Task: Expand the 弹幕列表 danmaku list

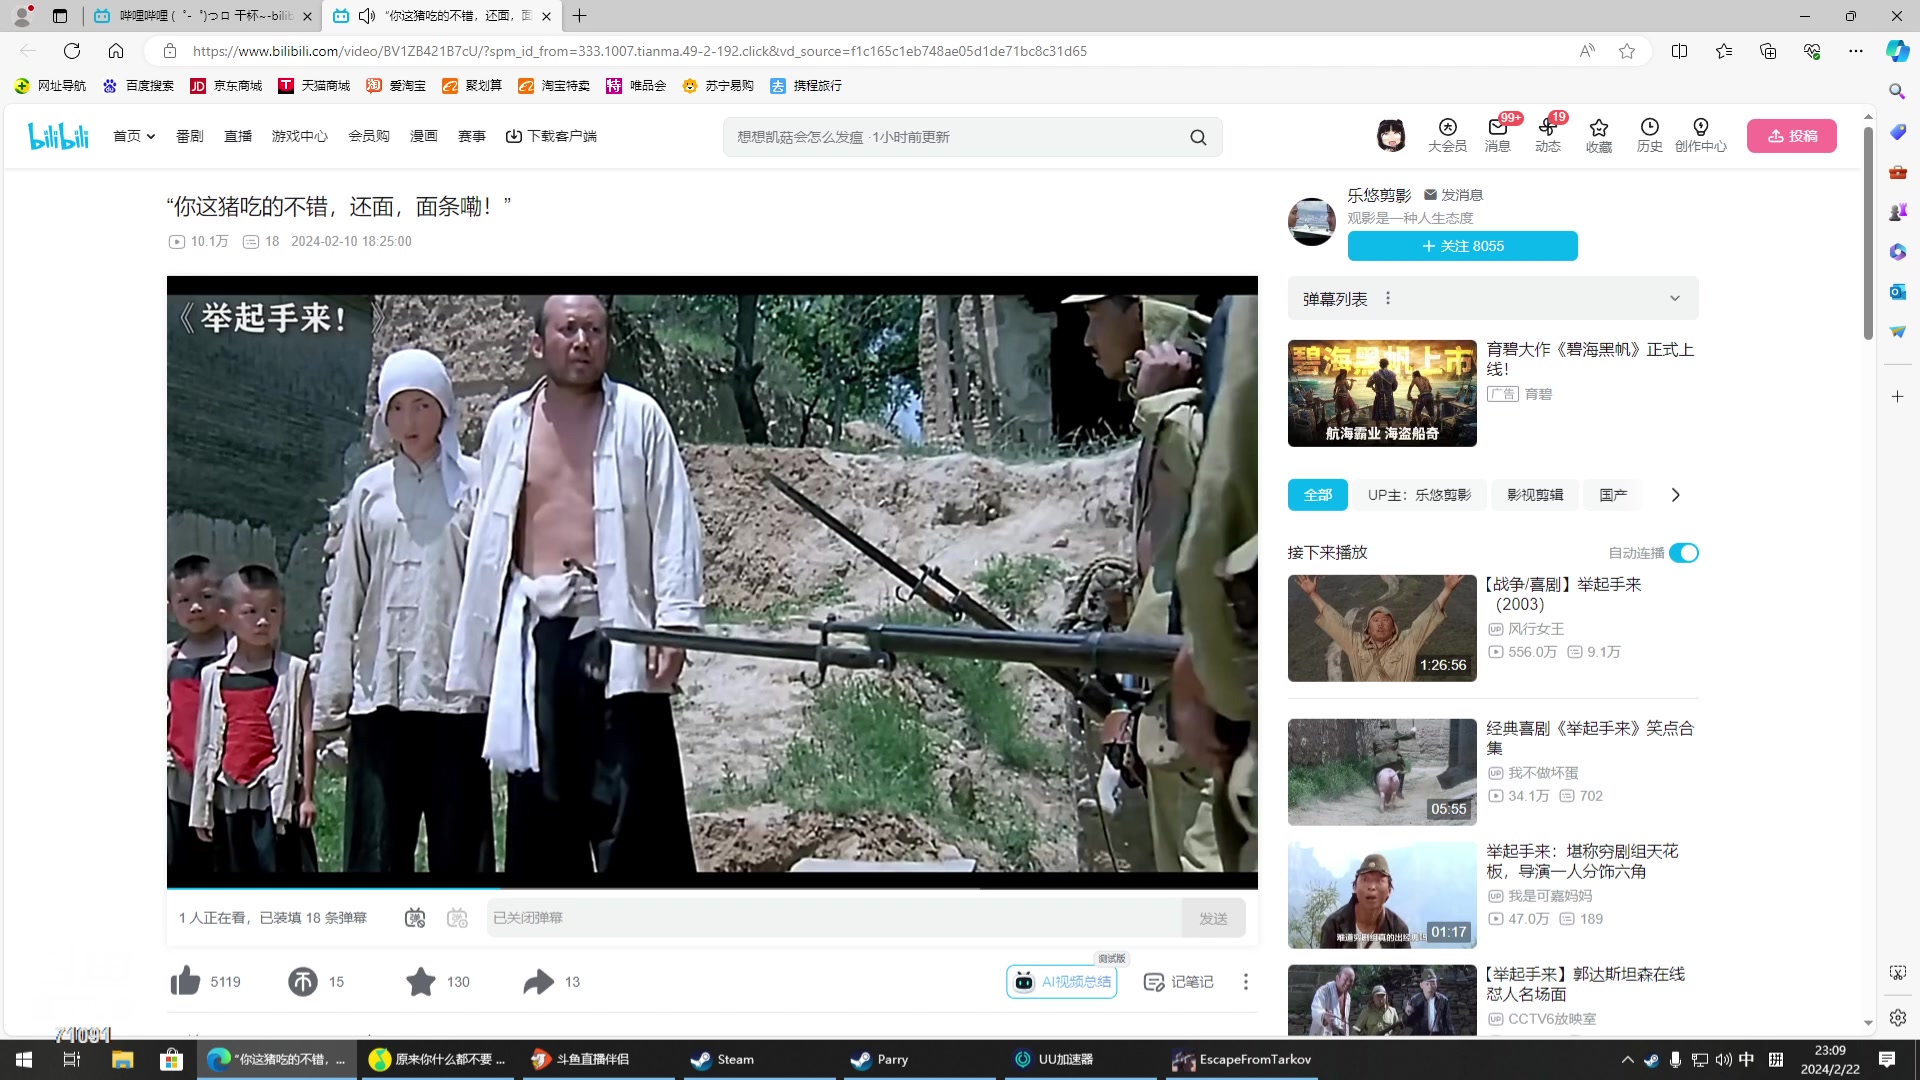Action: tap(1675, 298)
